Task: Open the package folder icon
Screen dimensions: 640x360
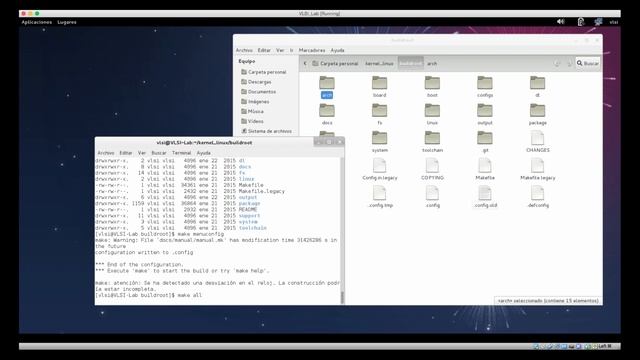Action: tap(537, 111)
